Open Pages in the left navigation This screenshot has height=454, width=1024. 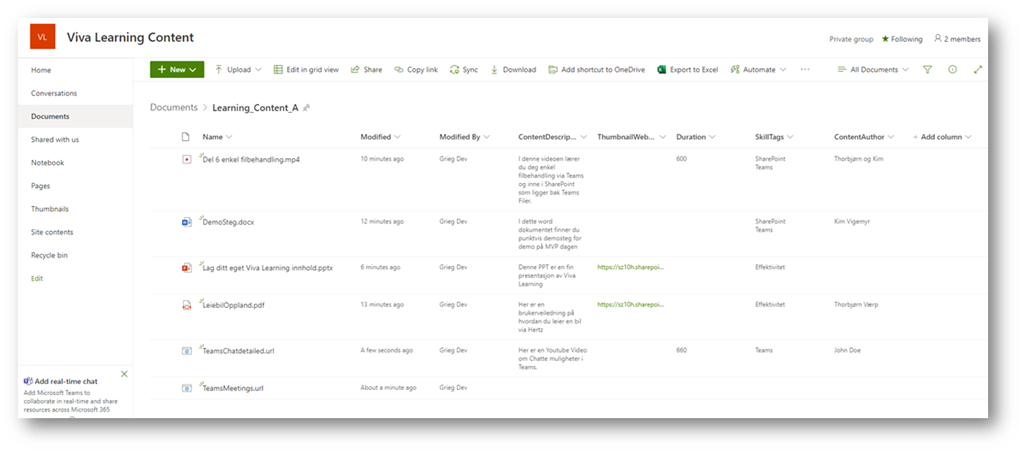[x=40, y=186]
